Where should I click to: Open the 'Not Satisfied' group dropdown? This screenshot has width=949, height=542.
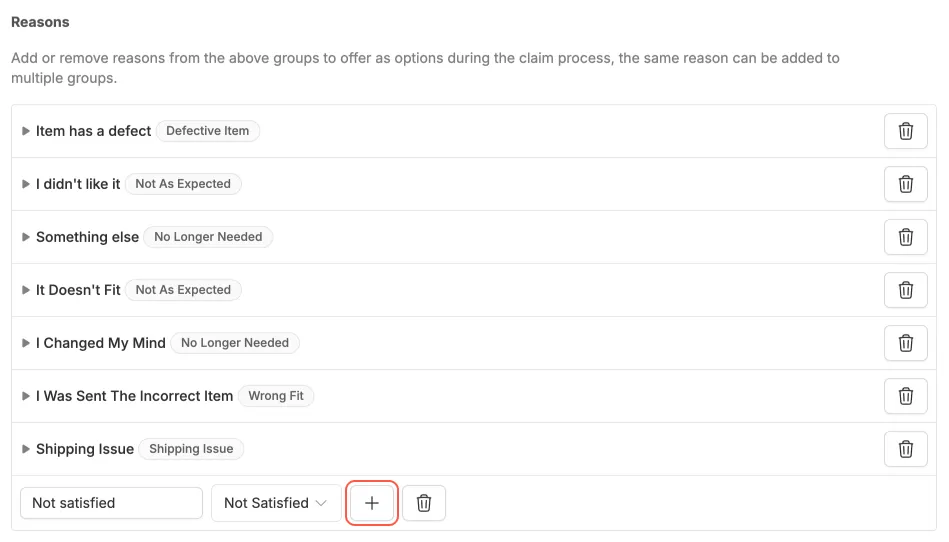click(275, 503)
